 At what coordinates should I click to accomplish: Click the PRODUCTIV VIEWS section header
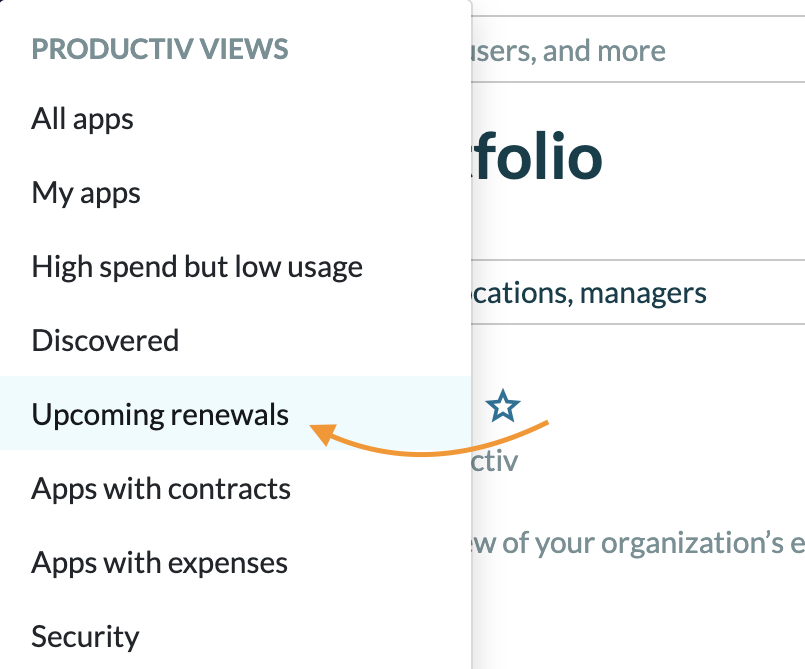[x=160, y=48]
